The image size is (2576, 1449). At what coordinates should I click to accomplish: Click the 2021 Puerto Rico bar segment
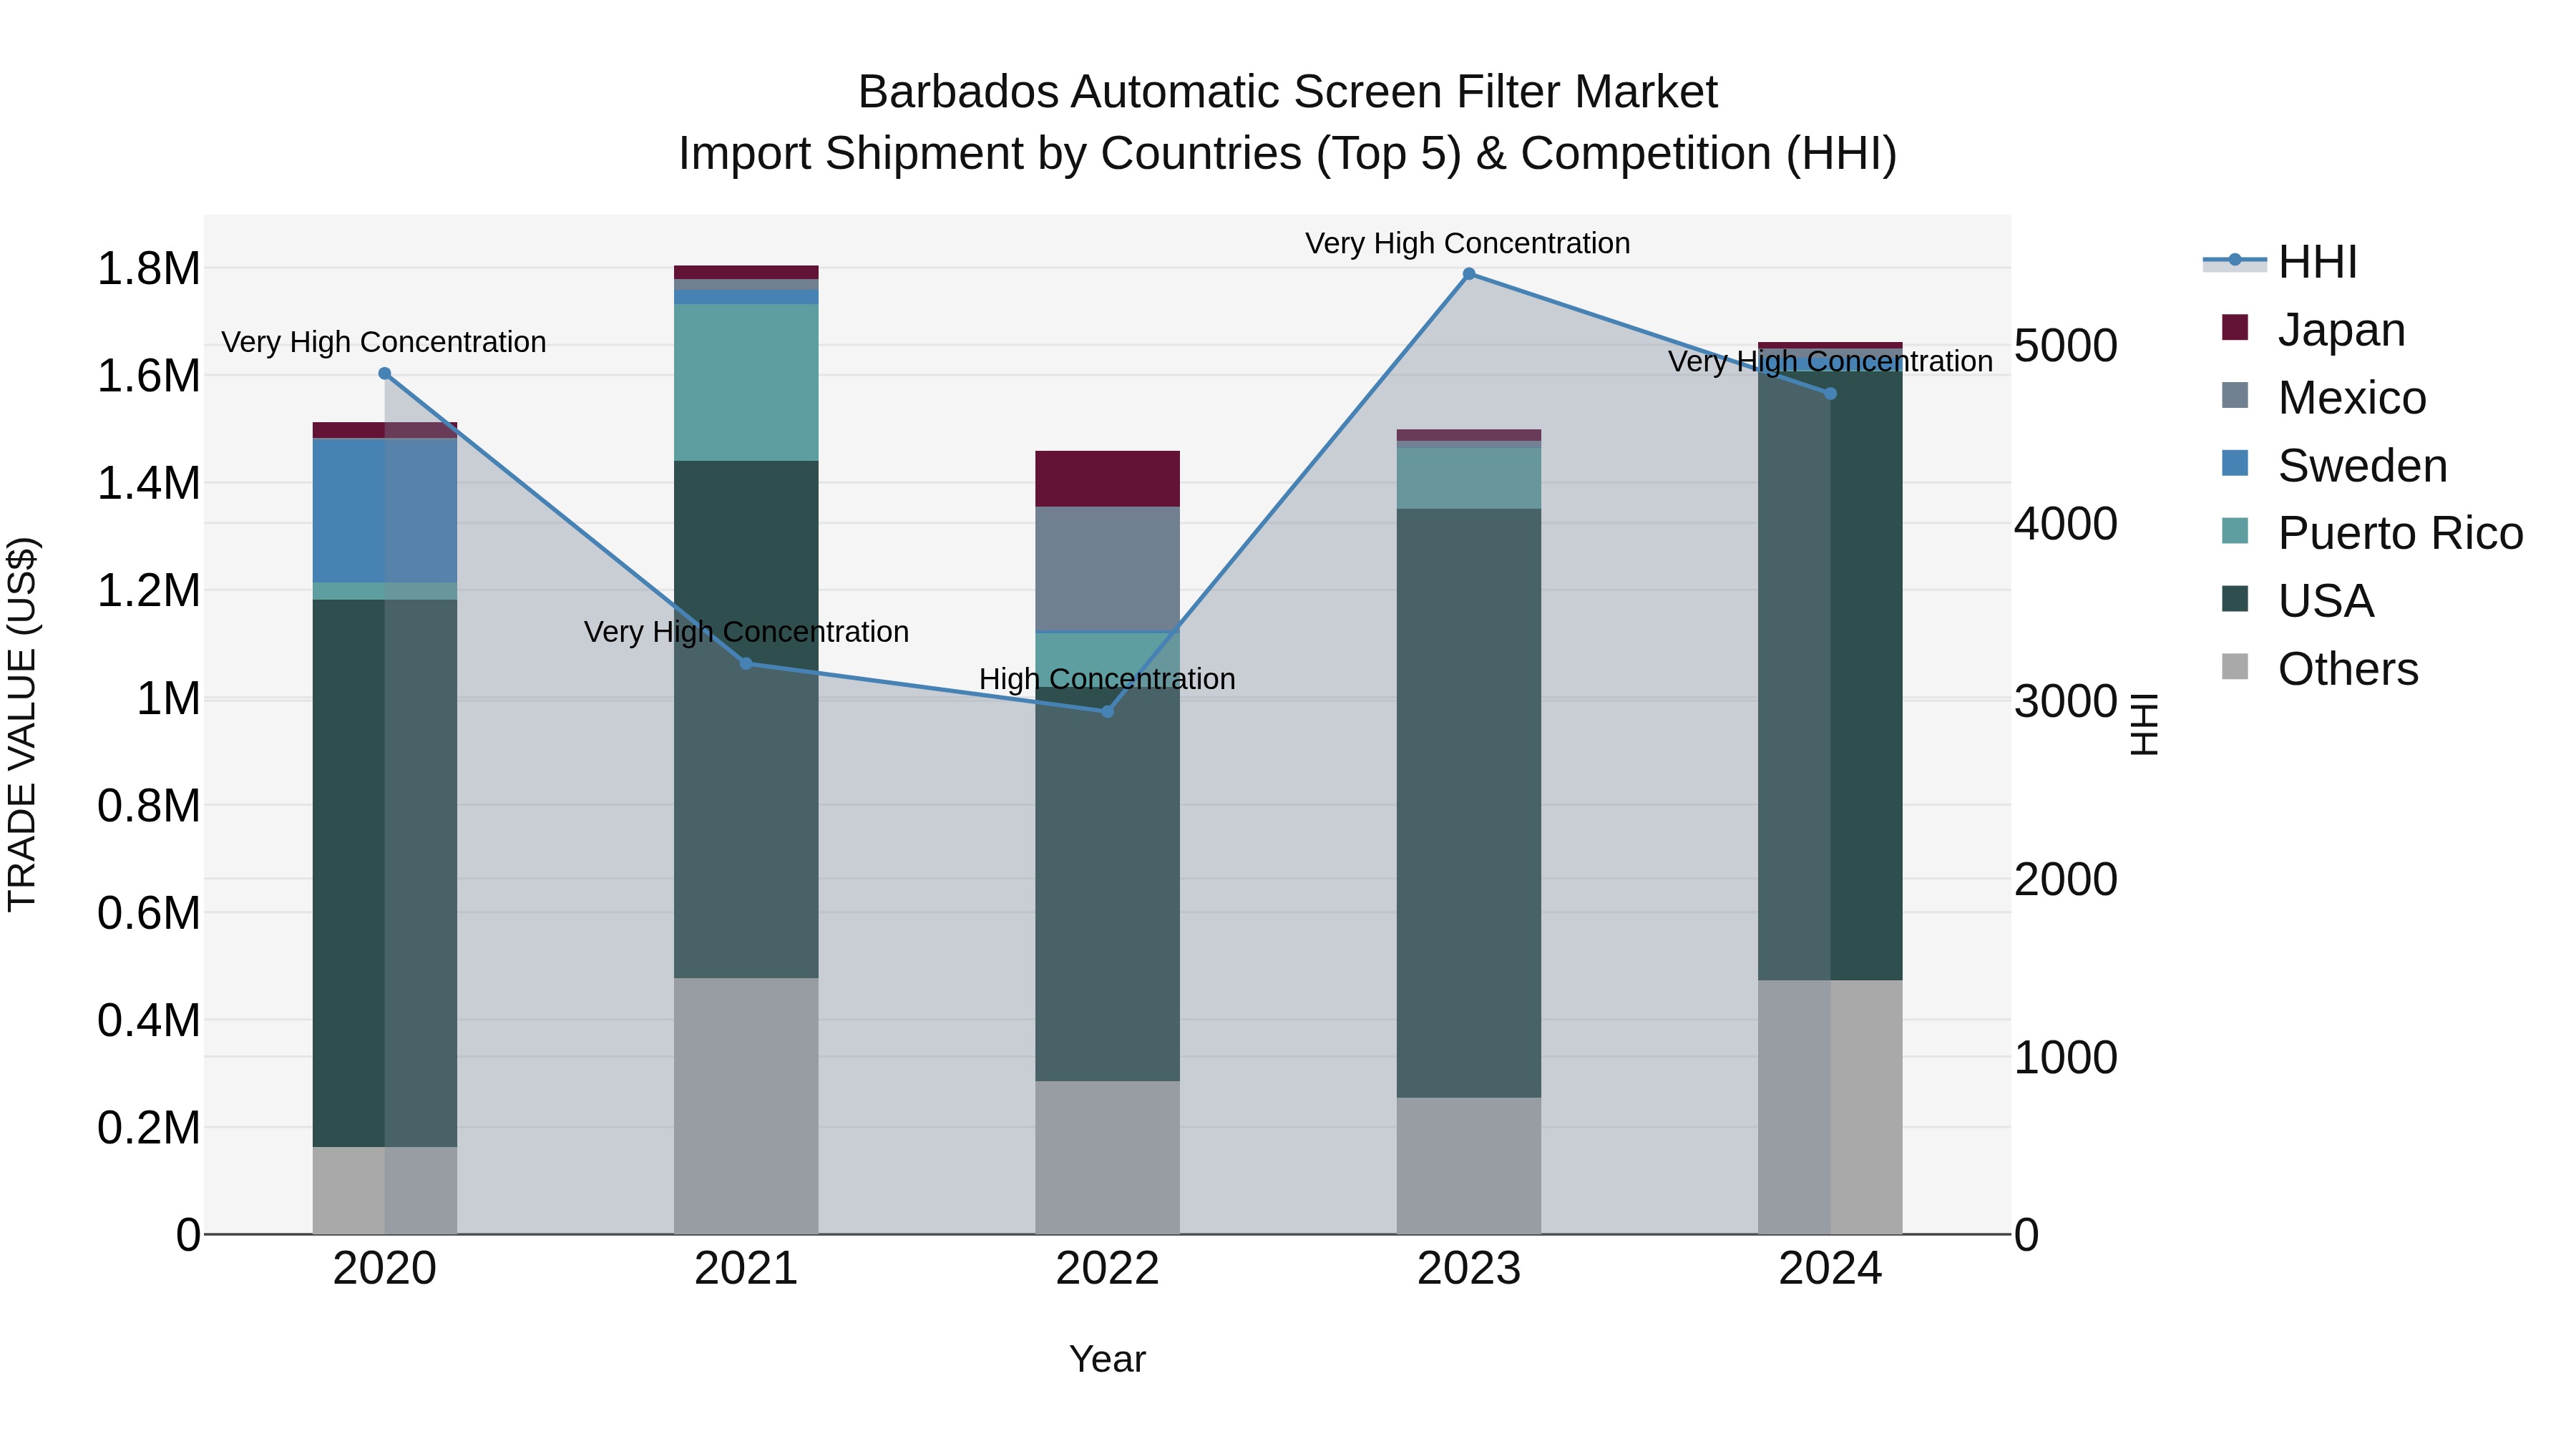746,383
